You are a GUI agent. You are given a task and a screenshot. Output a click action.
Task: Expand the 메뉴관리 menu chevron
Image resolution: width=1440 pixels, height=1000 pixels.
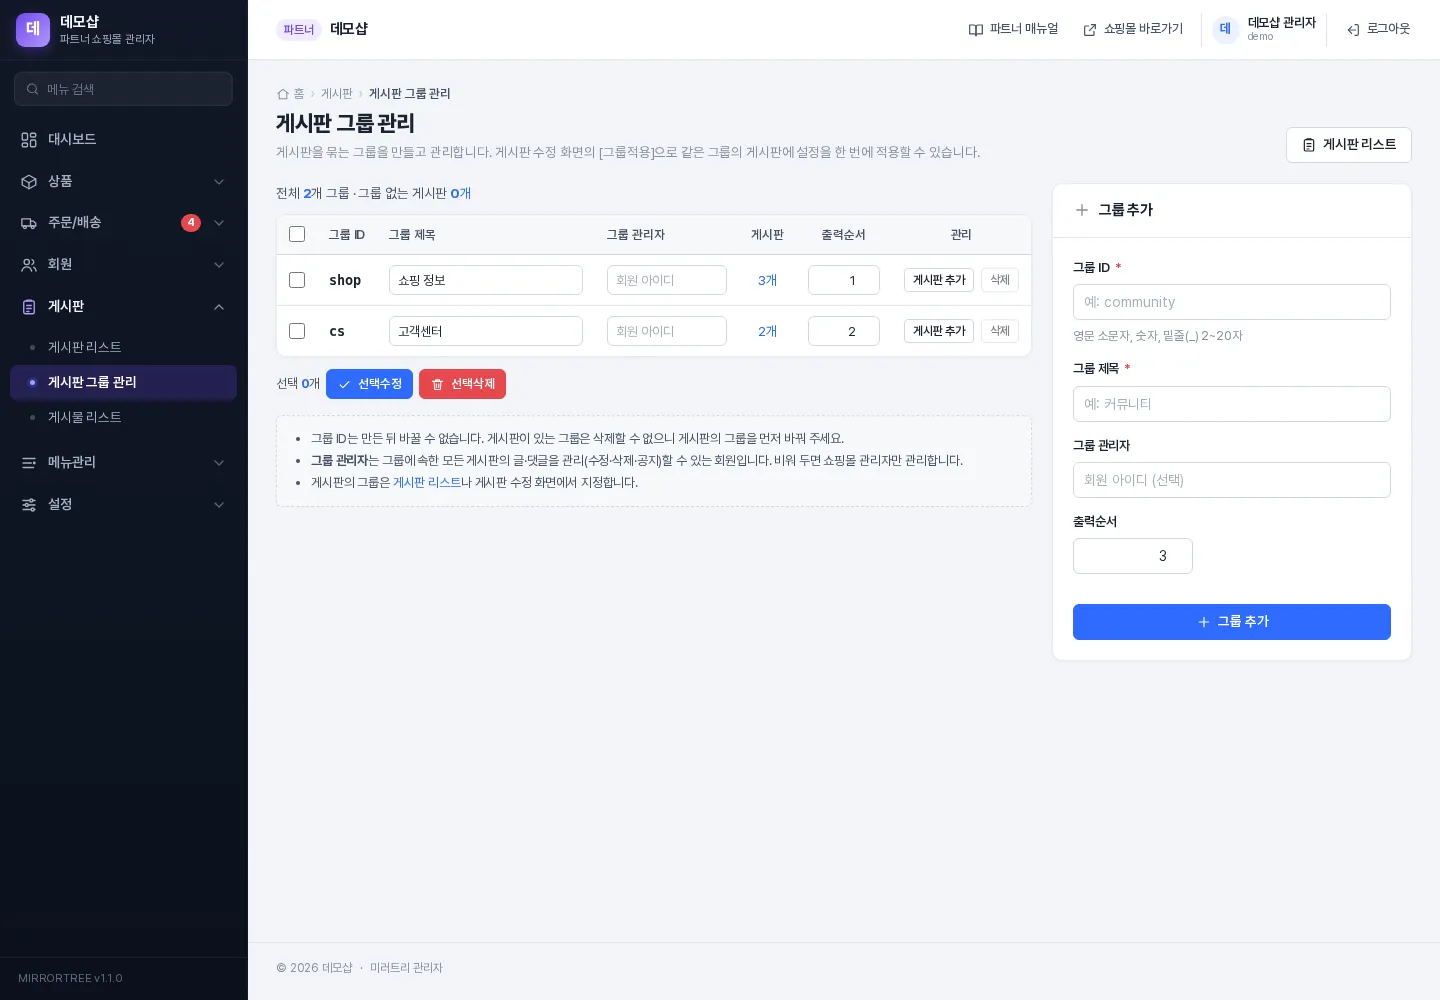[x=219, y=463]
